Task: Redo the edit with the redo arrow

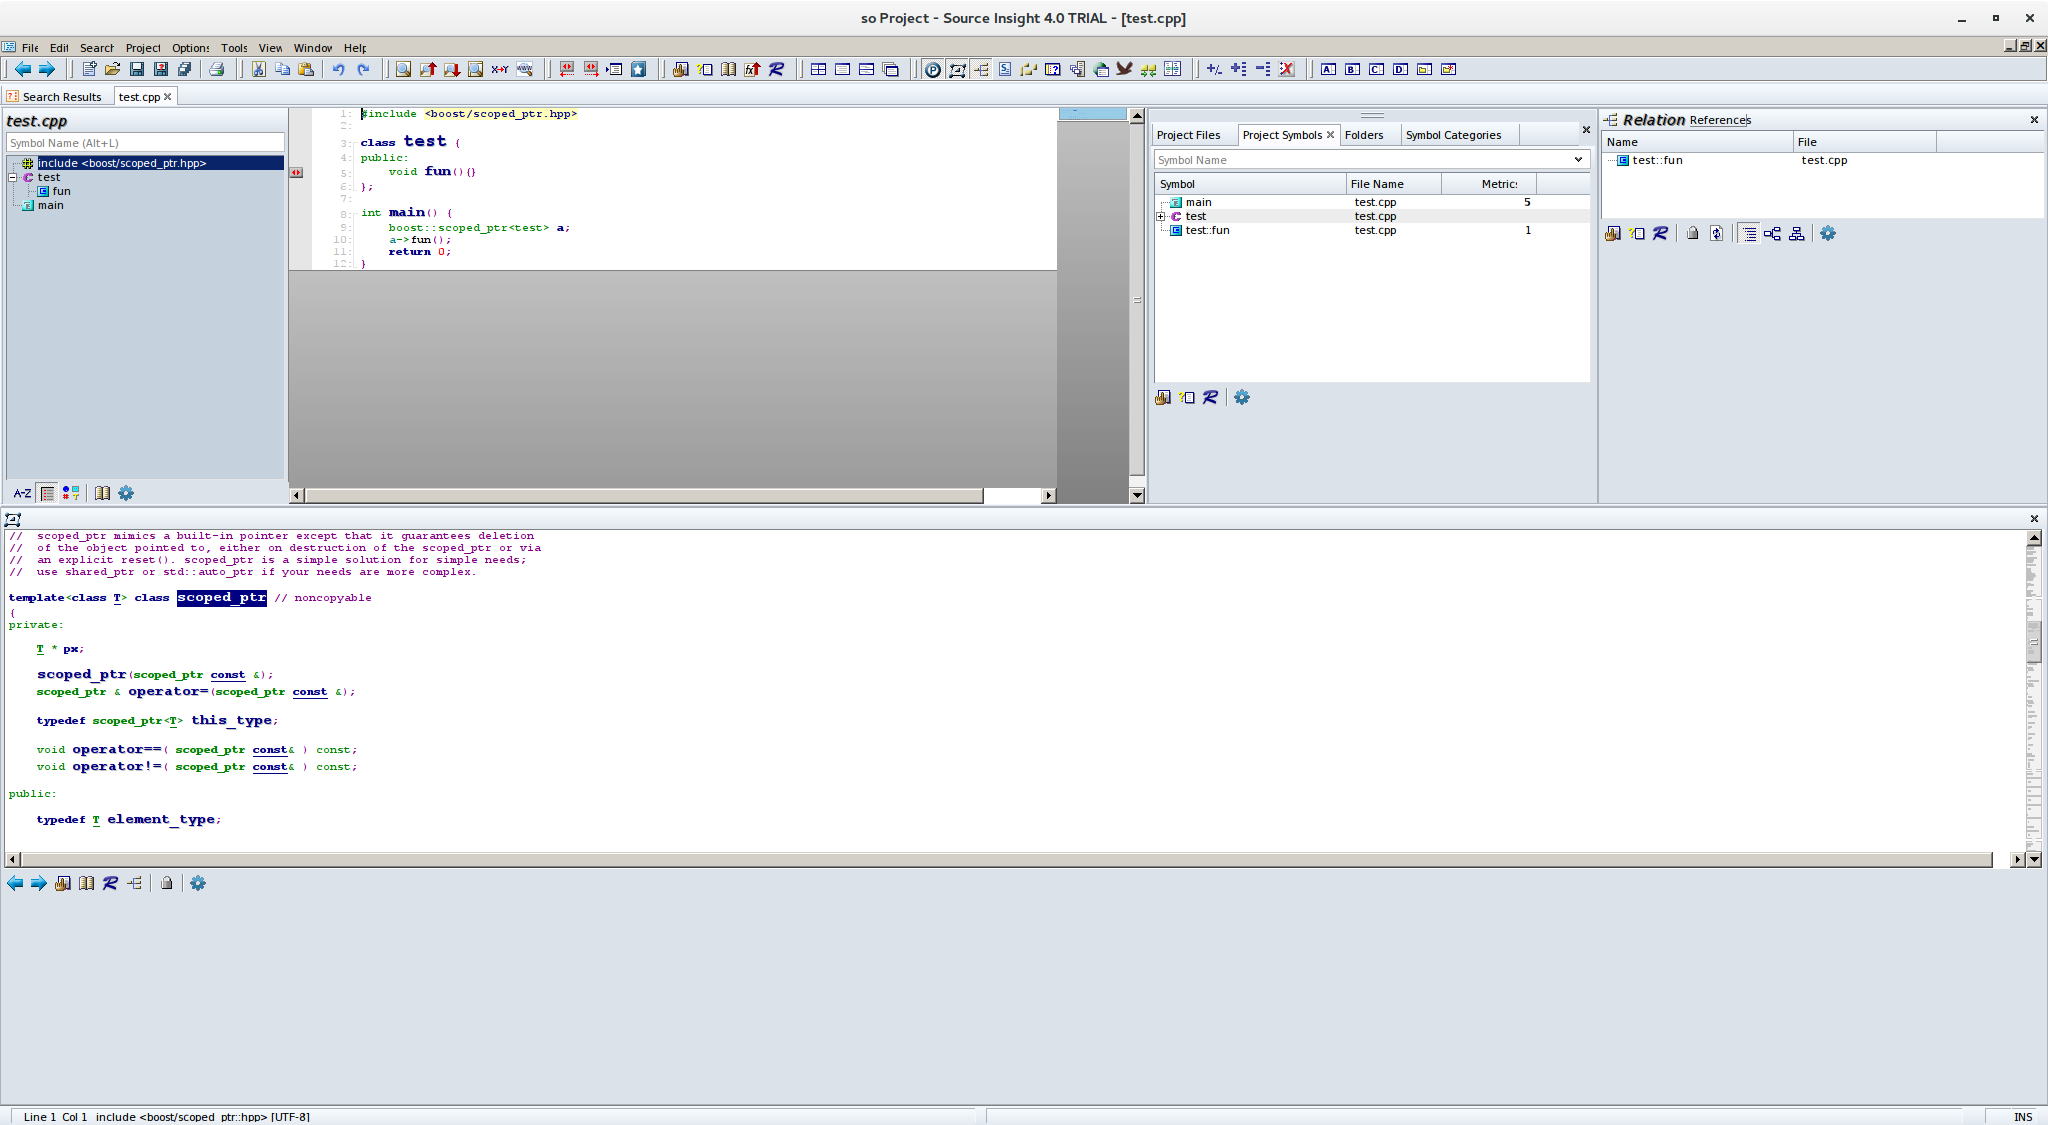Action: click(x=363, y=69)
